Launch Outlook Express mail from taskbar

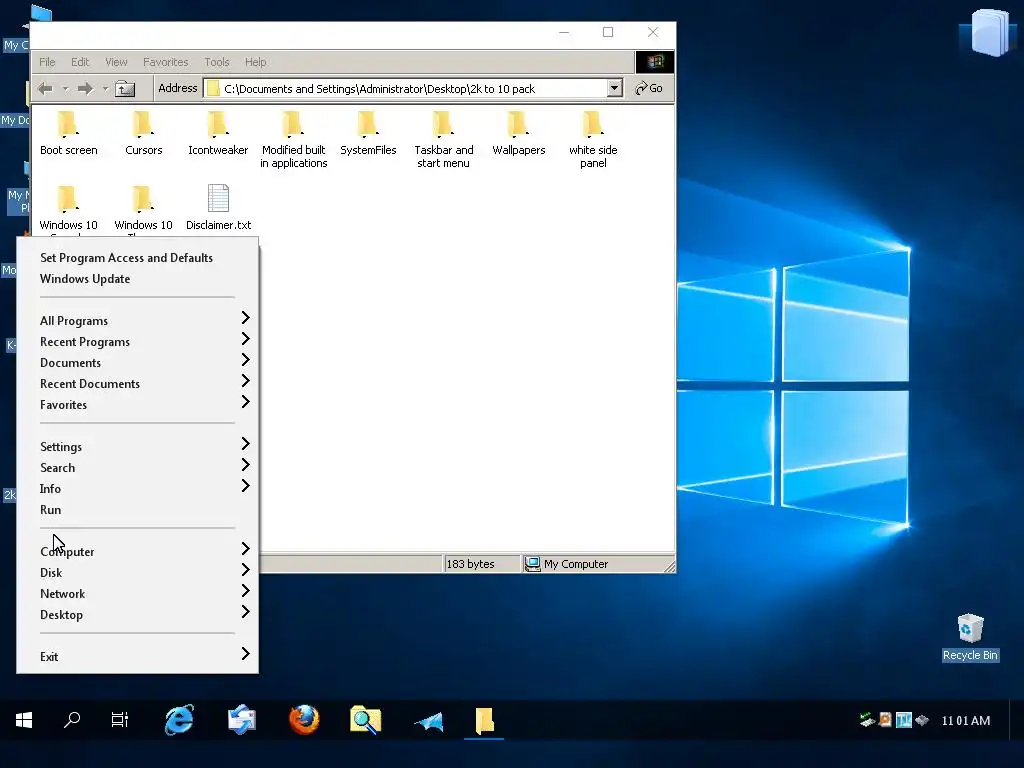click(242, 720)
